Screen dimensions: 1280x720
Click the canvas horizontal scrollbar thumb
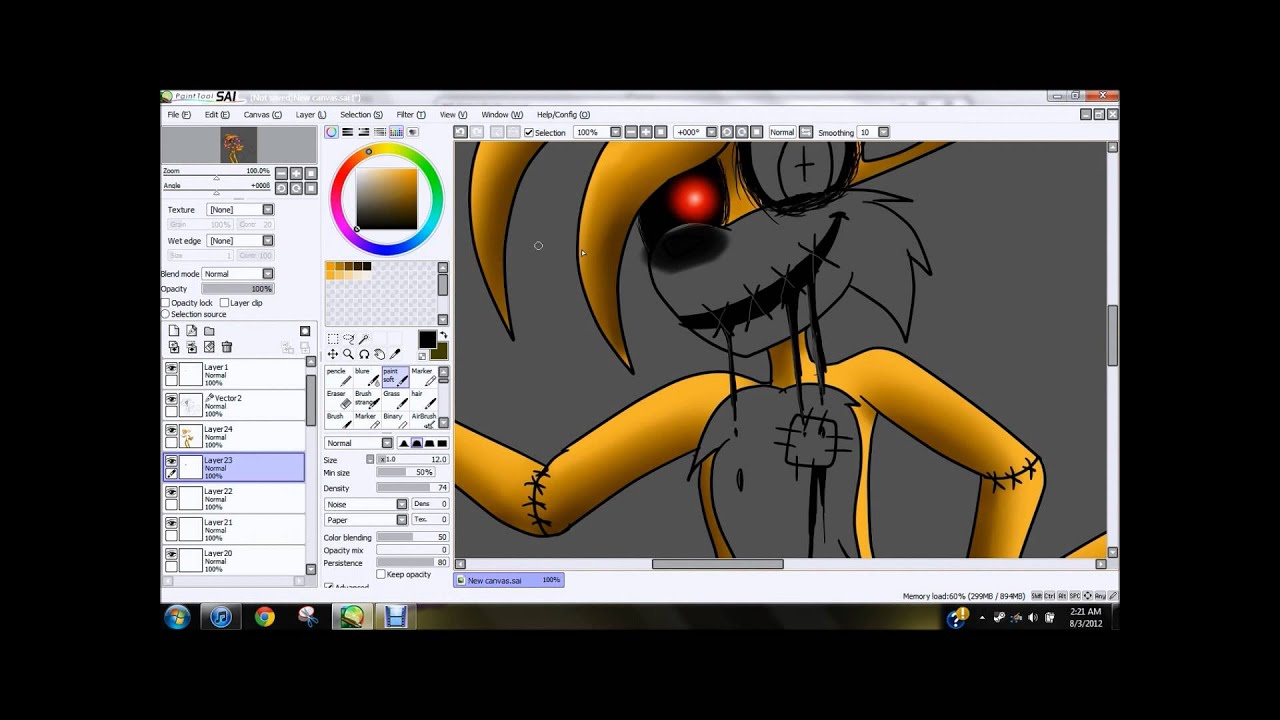pos(718,564)
